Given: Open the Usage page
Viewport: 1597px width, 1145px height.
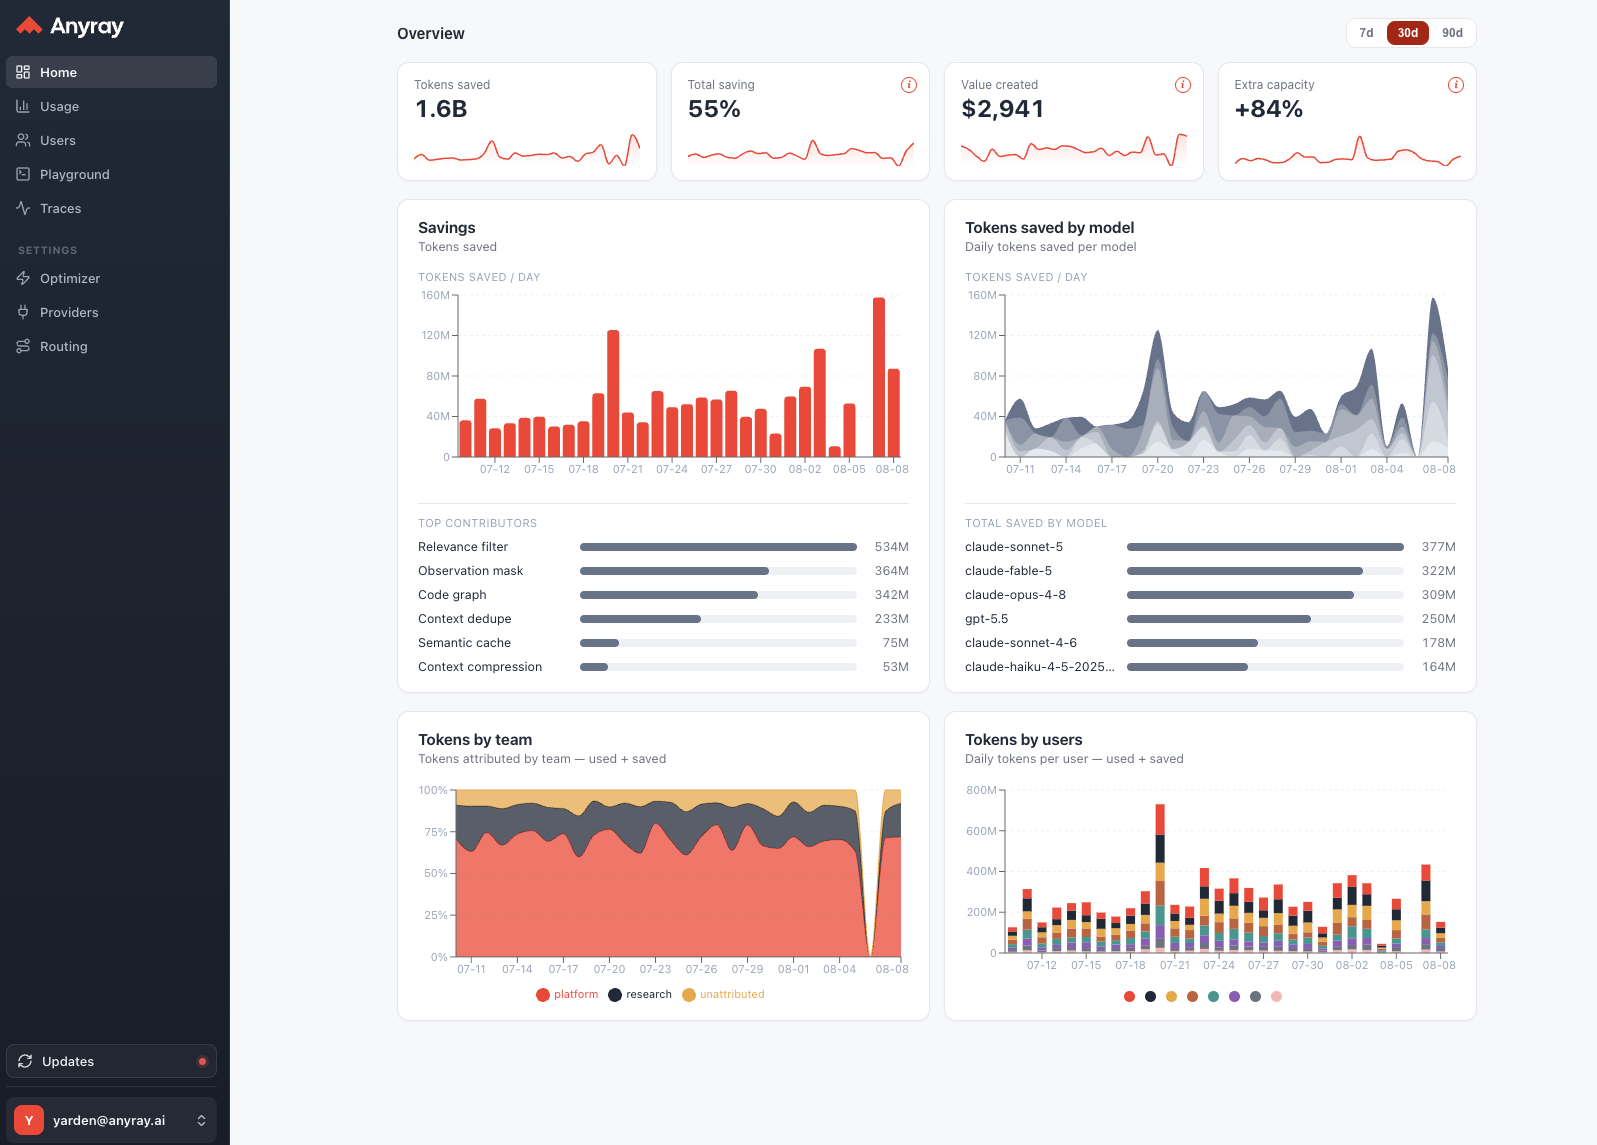Looking at the screenshot, I should pyautogui.click(x=111, y=106).
